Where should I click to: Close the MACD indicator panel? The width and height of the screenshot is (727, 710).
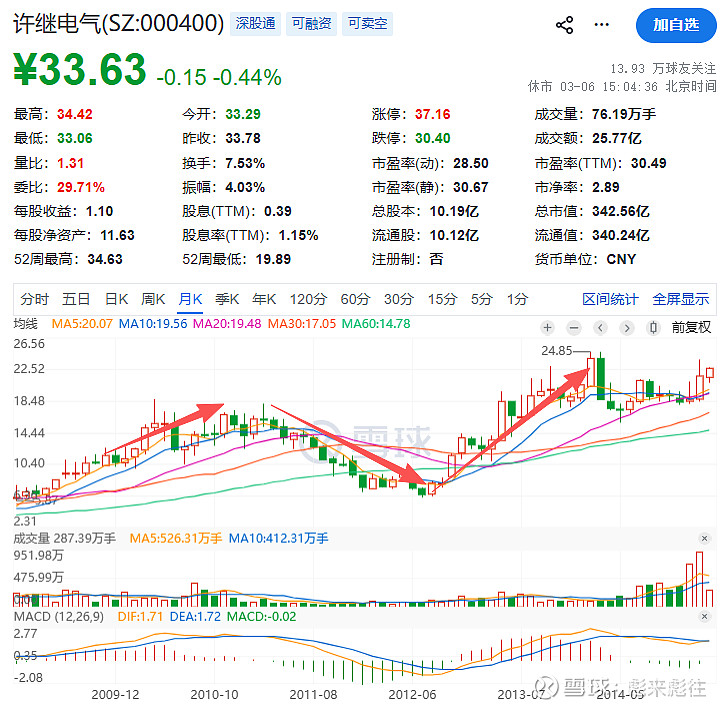tap(704, 616)
